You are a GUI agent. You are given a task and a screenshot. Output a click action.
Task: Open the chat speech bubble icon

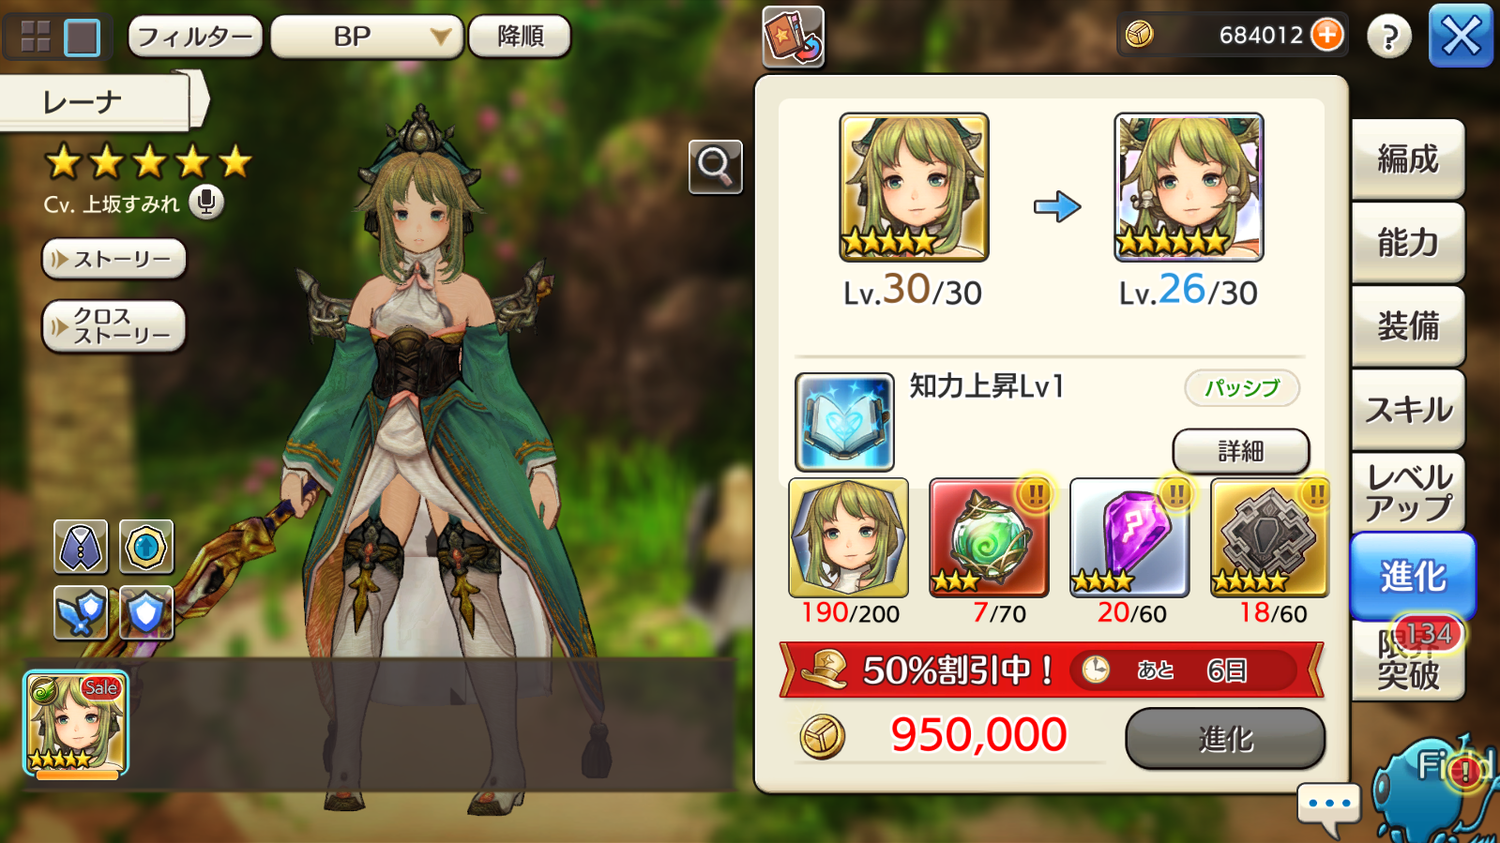click(x=1330, y=807)
